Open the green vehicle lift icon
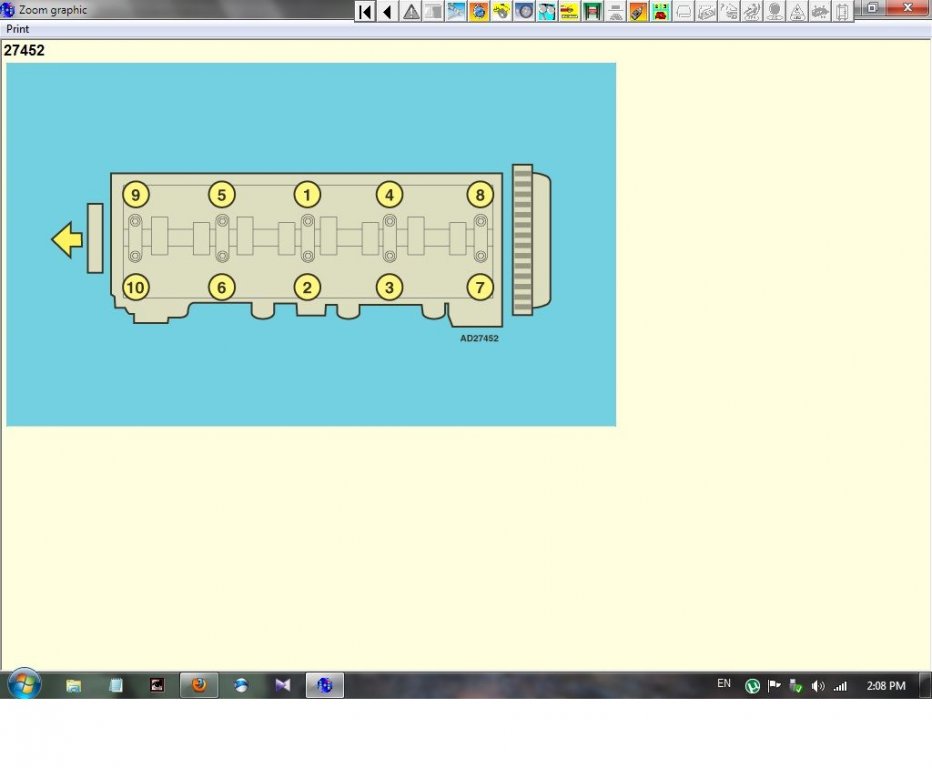This screenshot has height=768, width=932. (592, 11)
